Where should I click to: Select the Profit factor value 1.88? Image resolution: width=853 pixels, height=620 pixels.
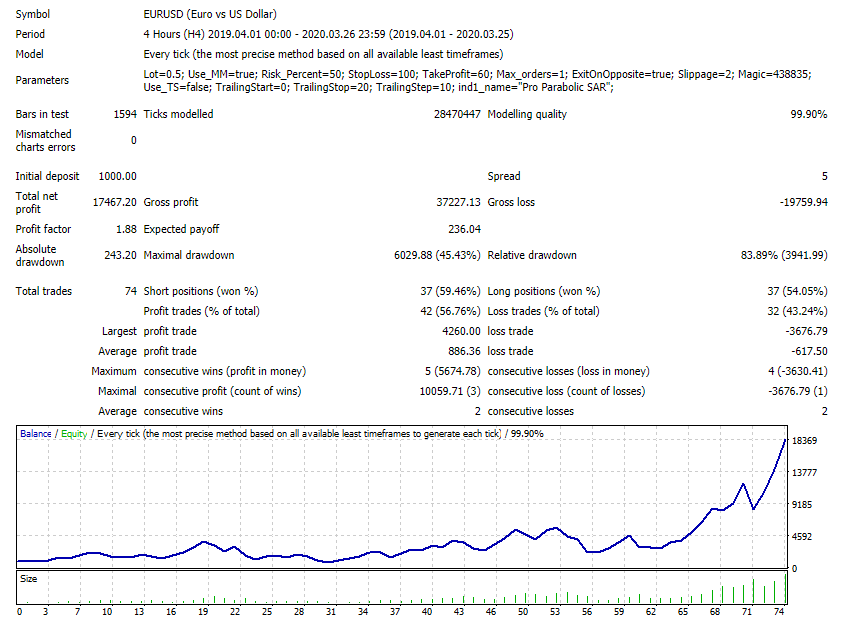click(125, 229)
